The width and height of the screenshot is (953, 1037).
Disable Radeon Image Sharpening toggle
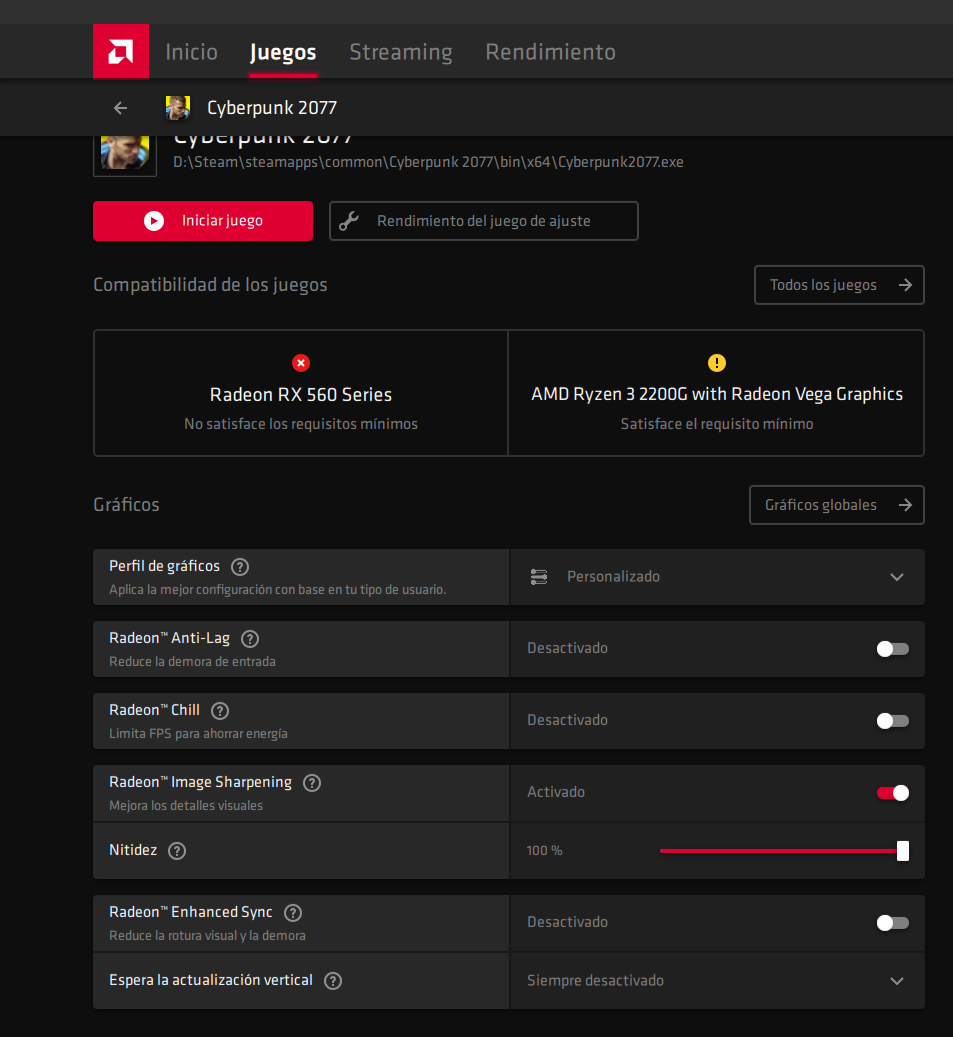point(892,793)
